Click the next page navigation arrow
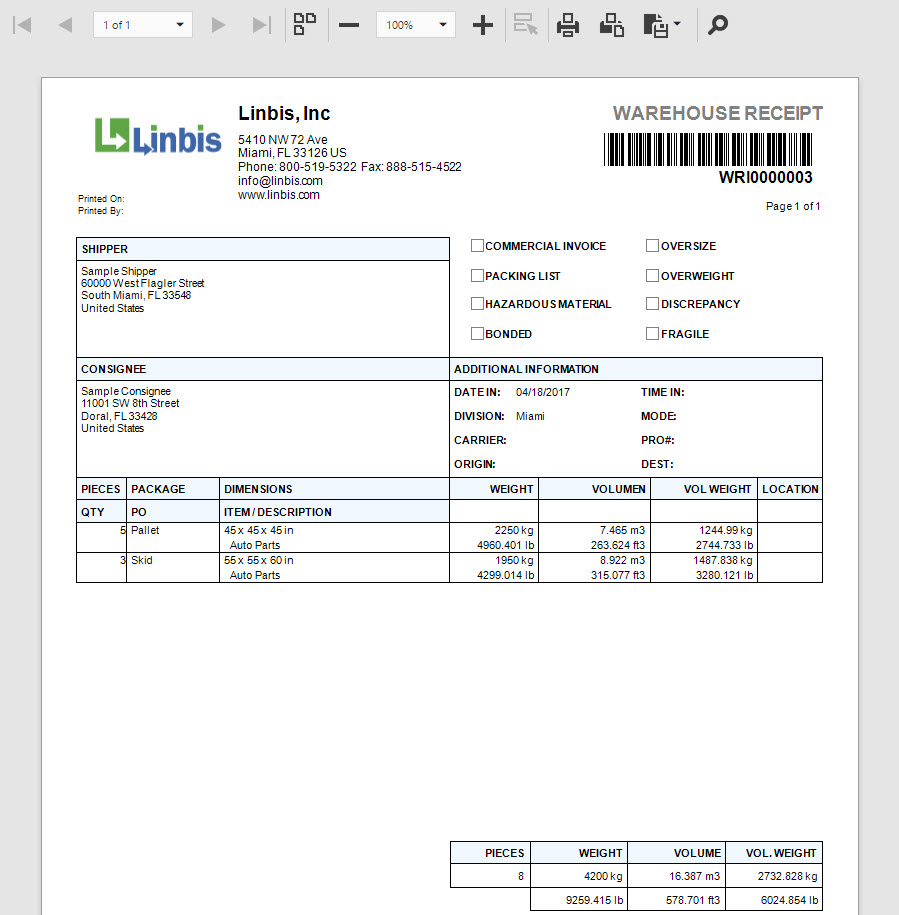Viewport: 899px width, 915px height. point(218,25)
